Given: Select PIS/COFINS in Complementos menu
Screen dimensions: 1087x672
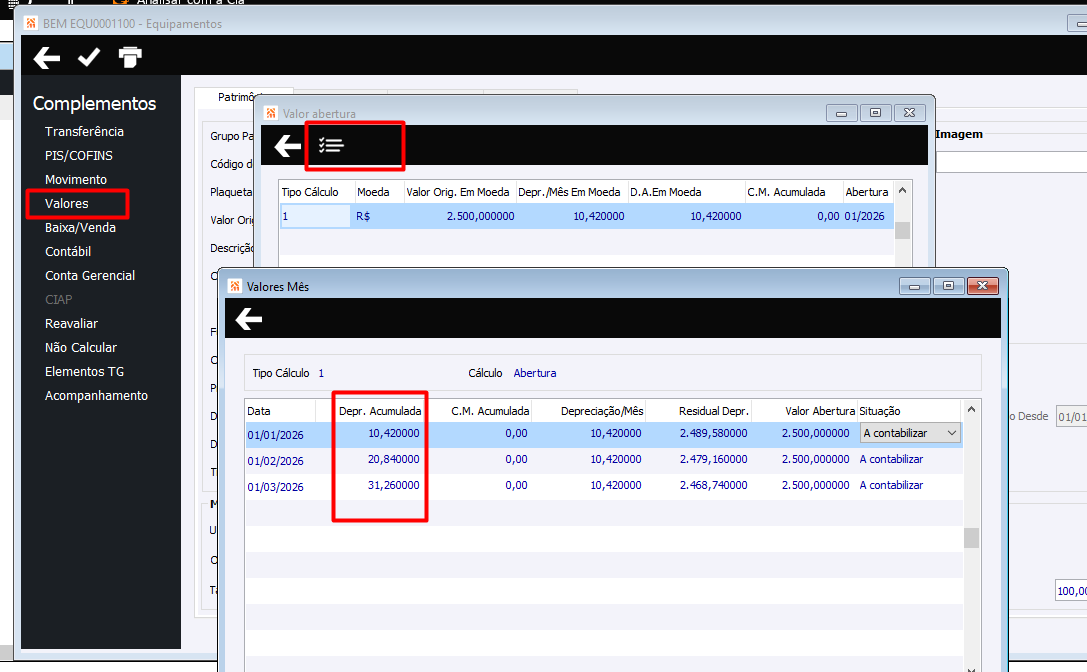Looking at the screenshot, I should (x=78, y=155).
